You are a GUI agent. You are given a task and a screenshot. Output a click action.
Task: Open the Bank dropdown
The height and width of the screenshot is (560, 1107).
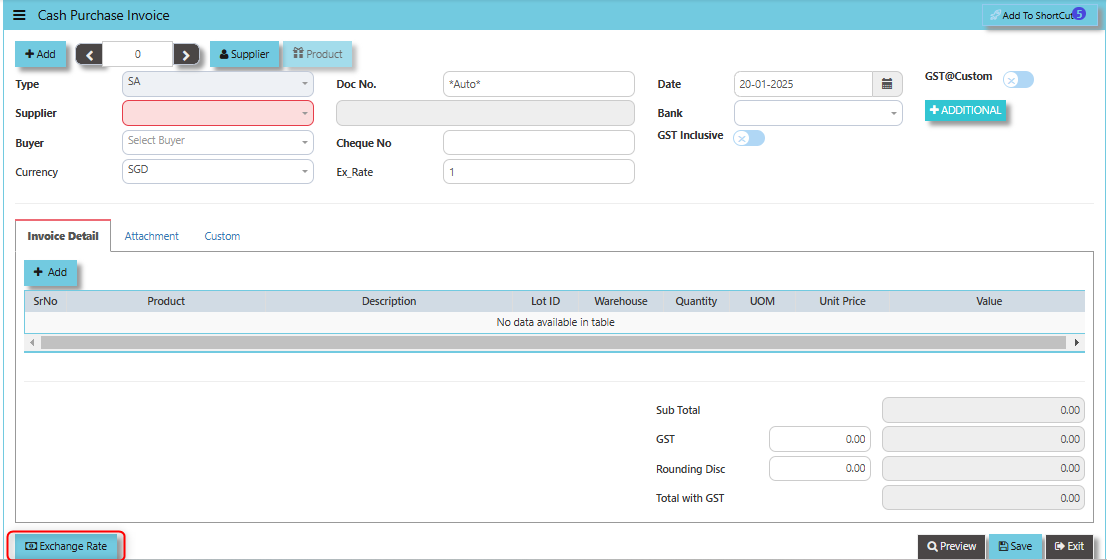(x=818, y=113)
